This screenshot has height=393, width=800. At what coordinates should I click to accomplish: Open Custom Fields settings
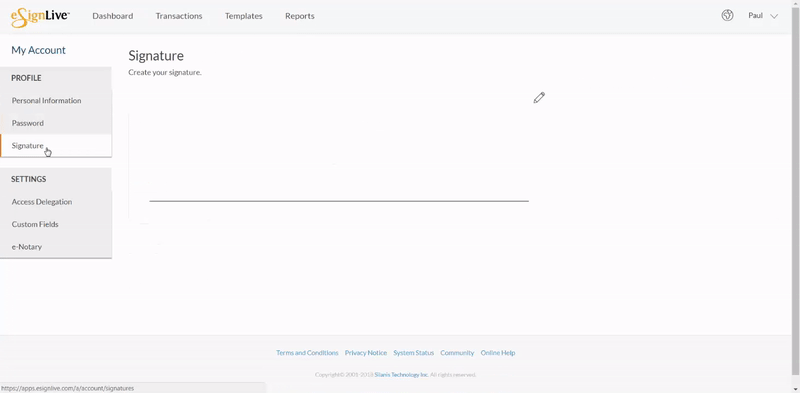[x=56, y=224]
